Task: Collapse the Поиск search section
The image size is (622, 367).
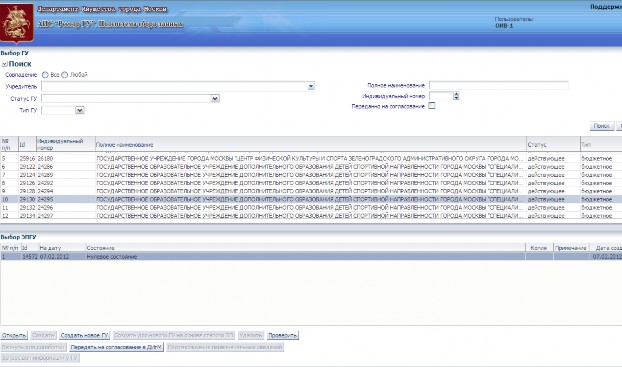Action: [4, 64]
